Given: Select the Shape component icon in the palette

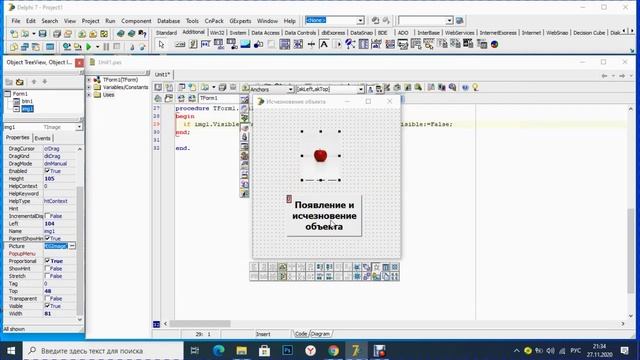Looking at the screenshot, I should 258,44.
